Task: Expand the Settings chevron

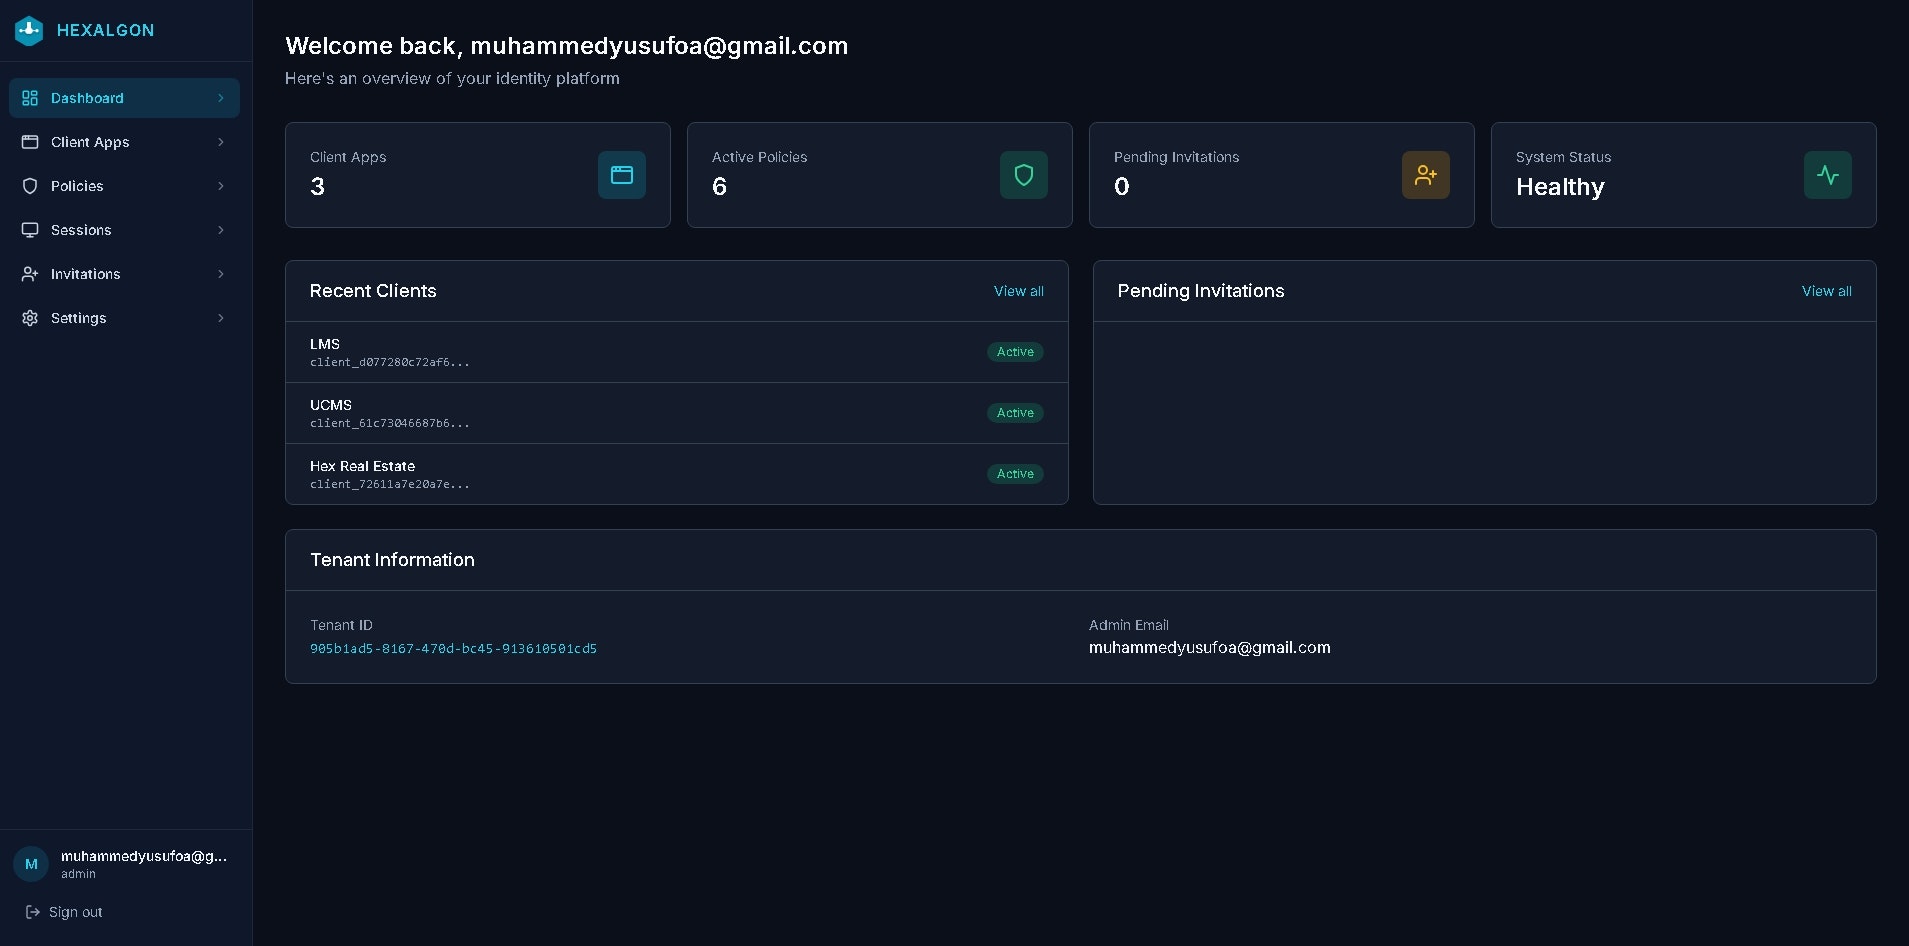Action: point(220,318)
